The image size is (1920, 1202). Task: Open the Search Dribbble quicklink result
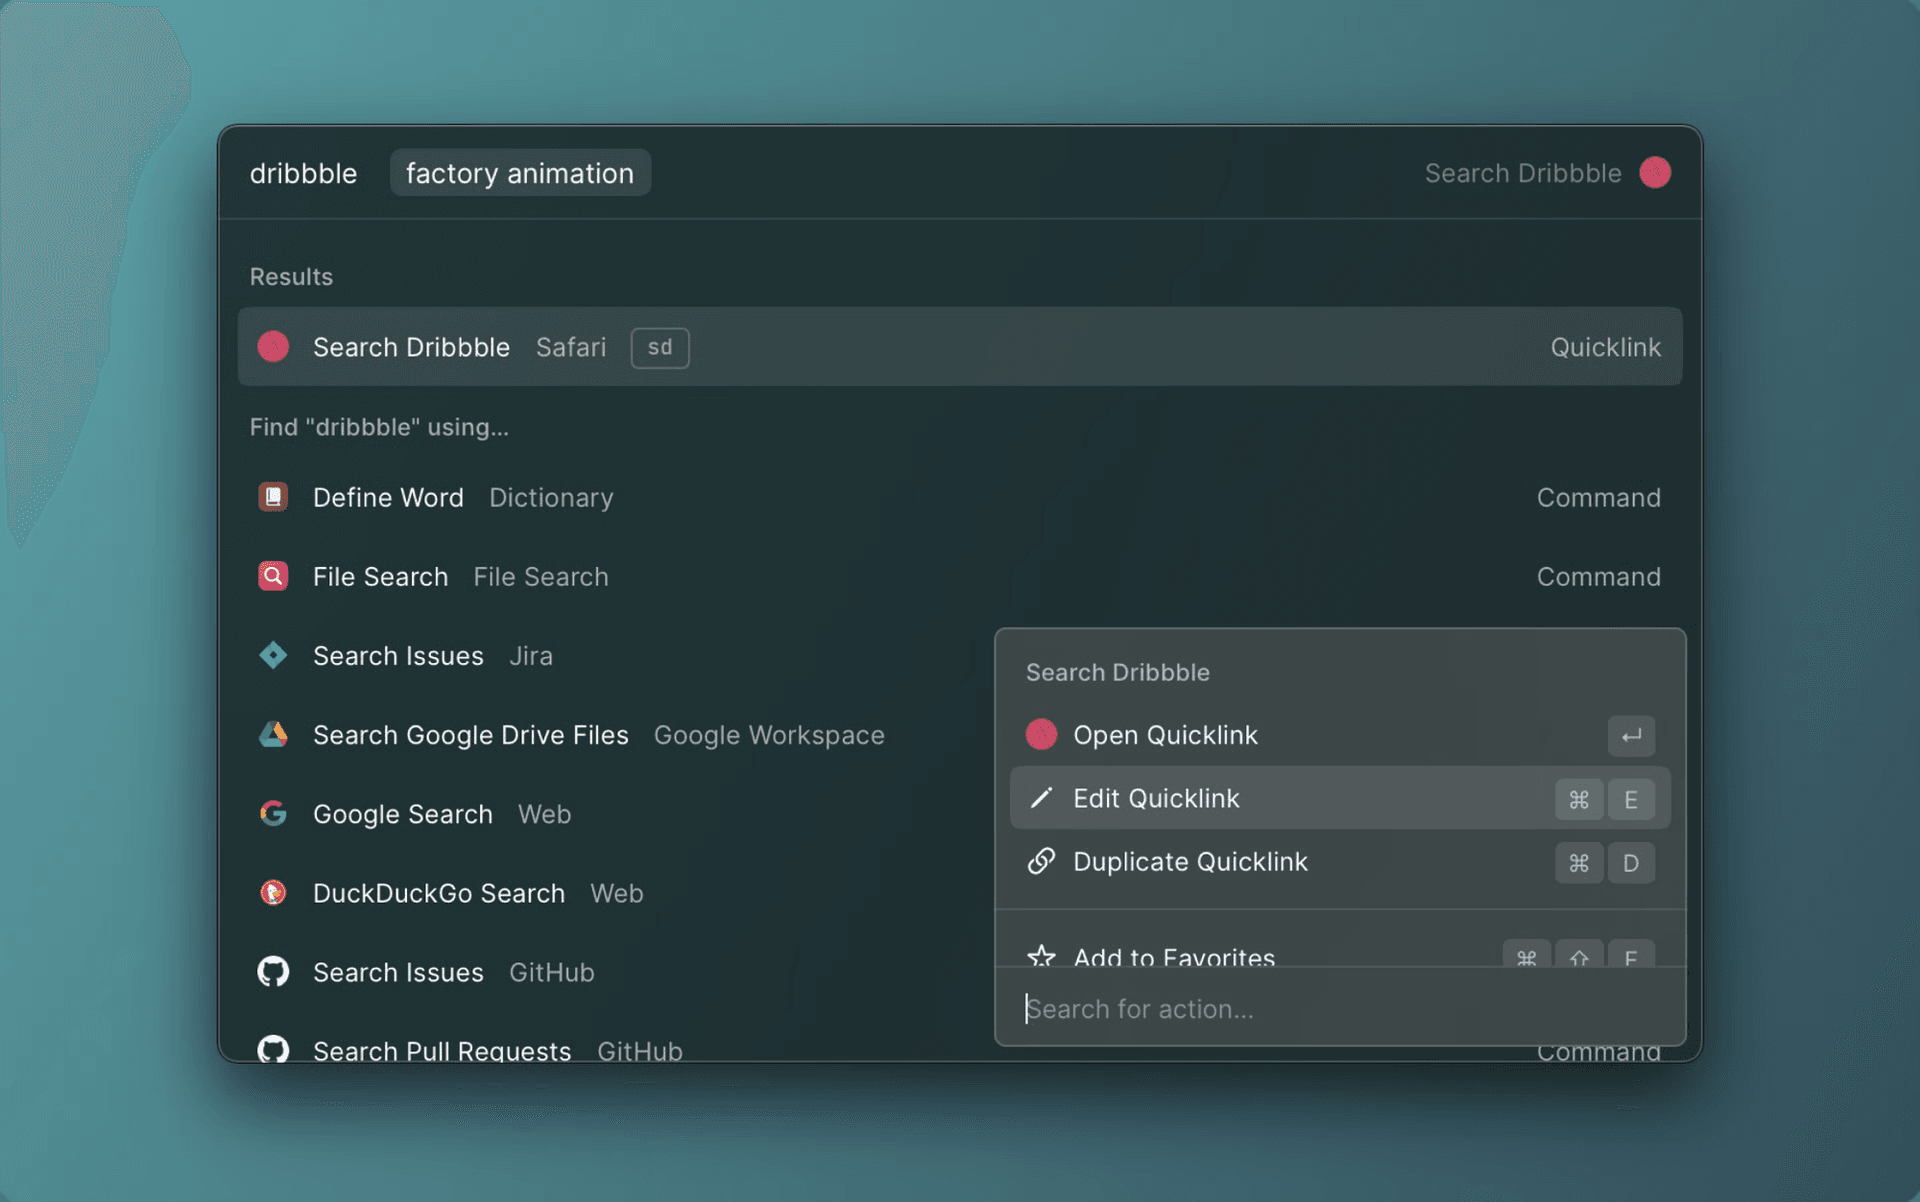tap(412, 347)
